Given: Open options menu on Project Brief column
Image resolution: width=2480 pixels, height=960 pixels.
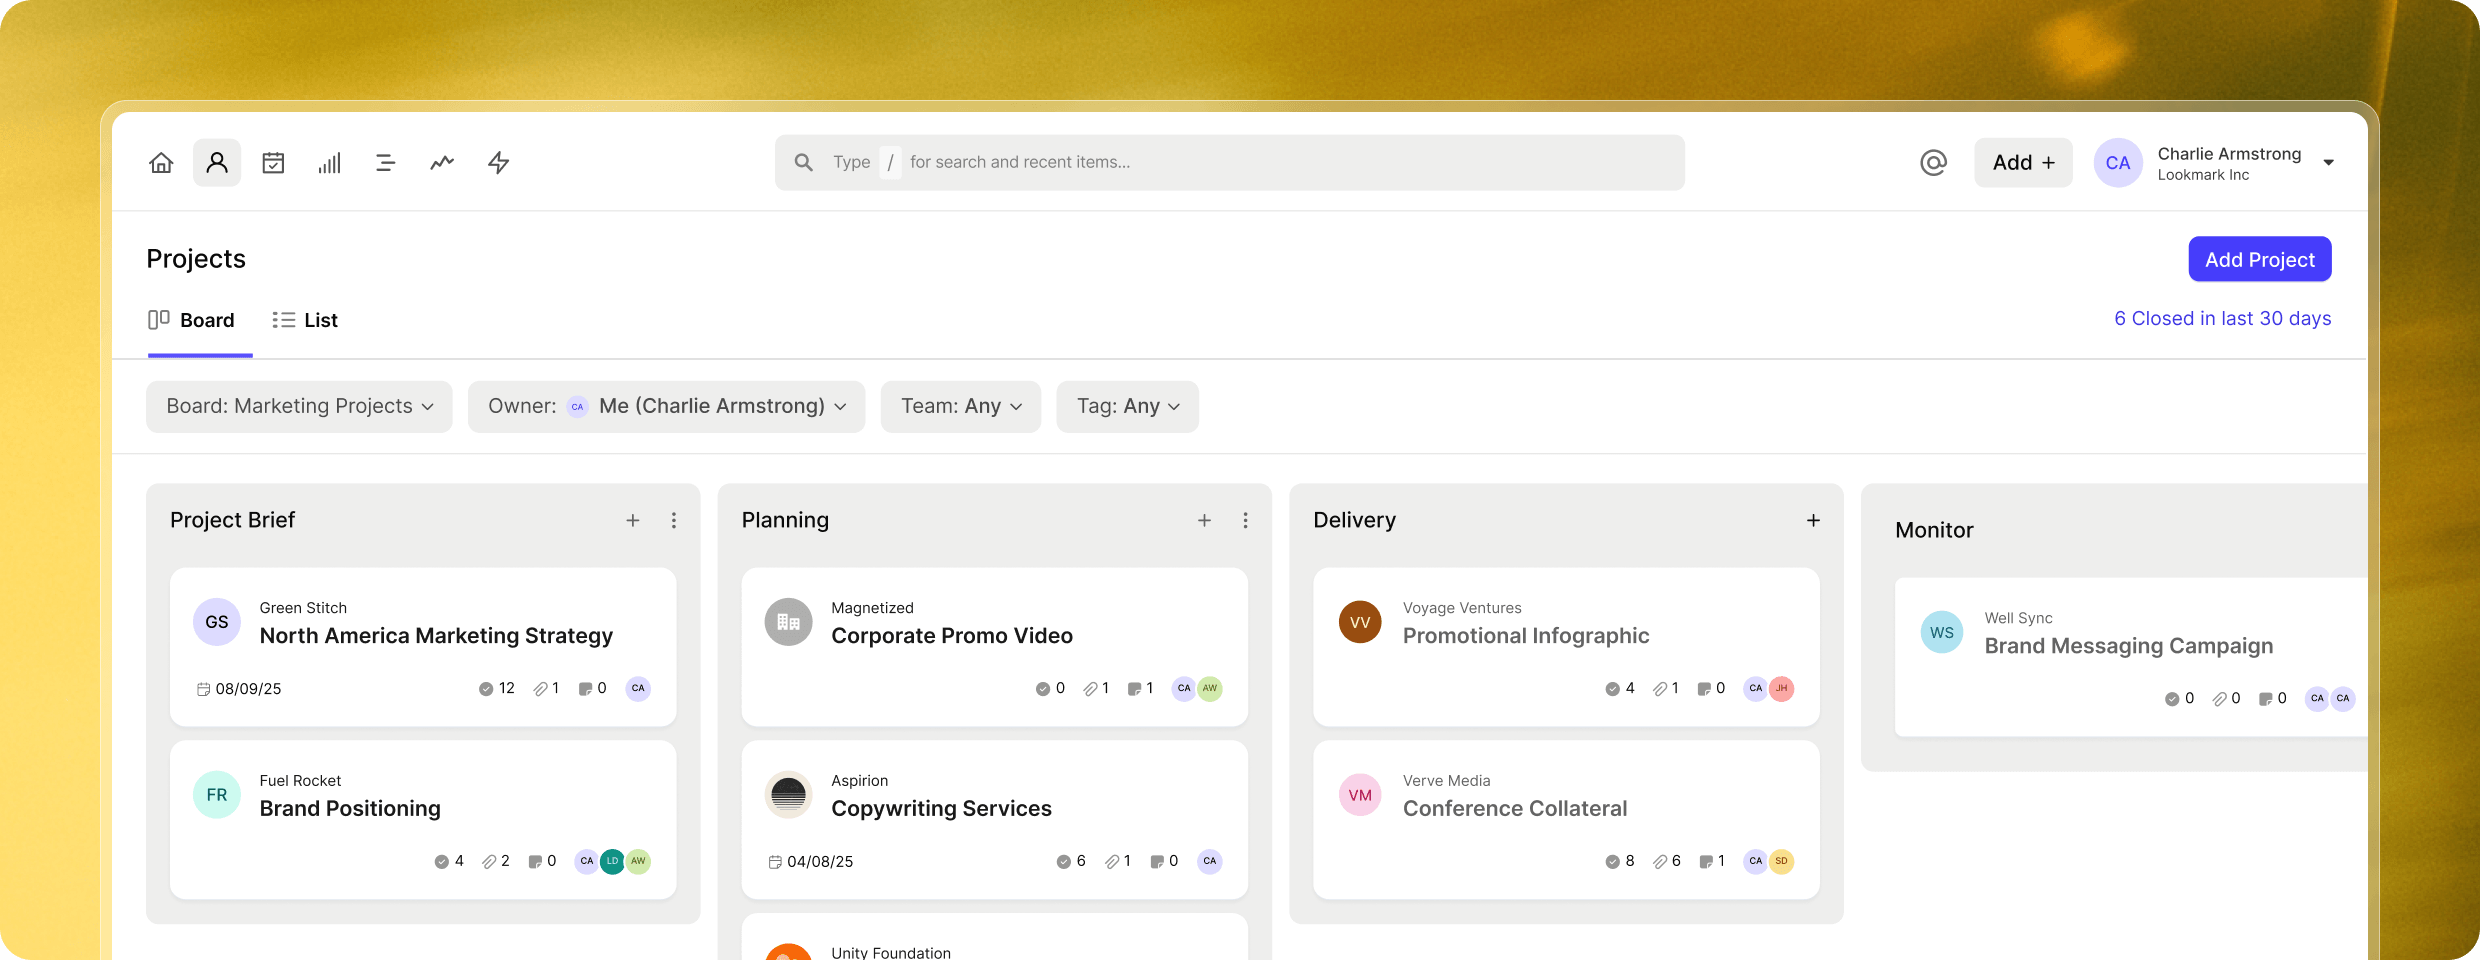Looking at the screenshot, I should pyautogui.click(x=674, y=520).
